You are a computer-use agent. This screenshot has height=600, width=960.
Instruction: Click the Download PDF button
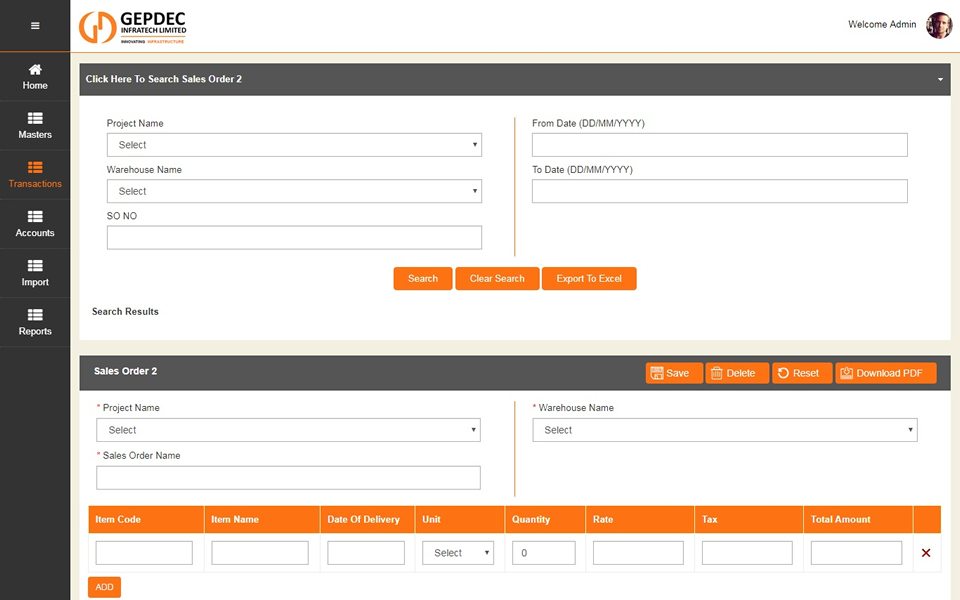885,373
